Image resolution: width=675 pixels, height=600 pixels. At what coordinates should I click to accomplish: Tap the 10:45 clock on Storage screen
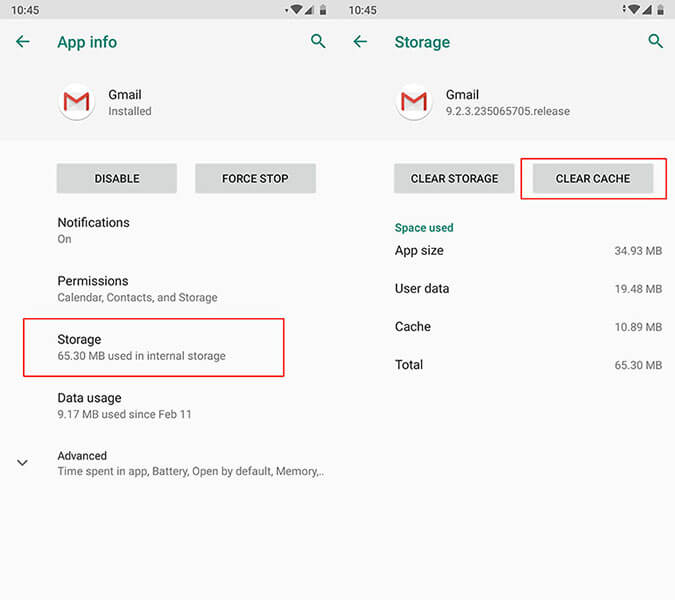(x=362, y=10)
